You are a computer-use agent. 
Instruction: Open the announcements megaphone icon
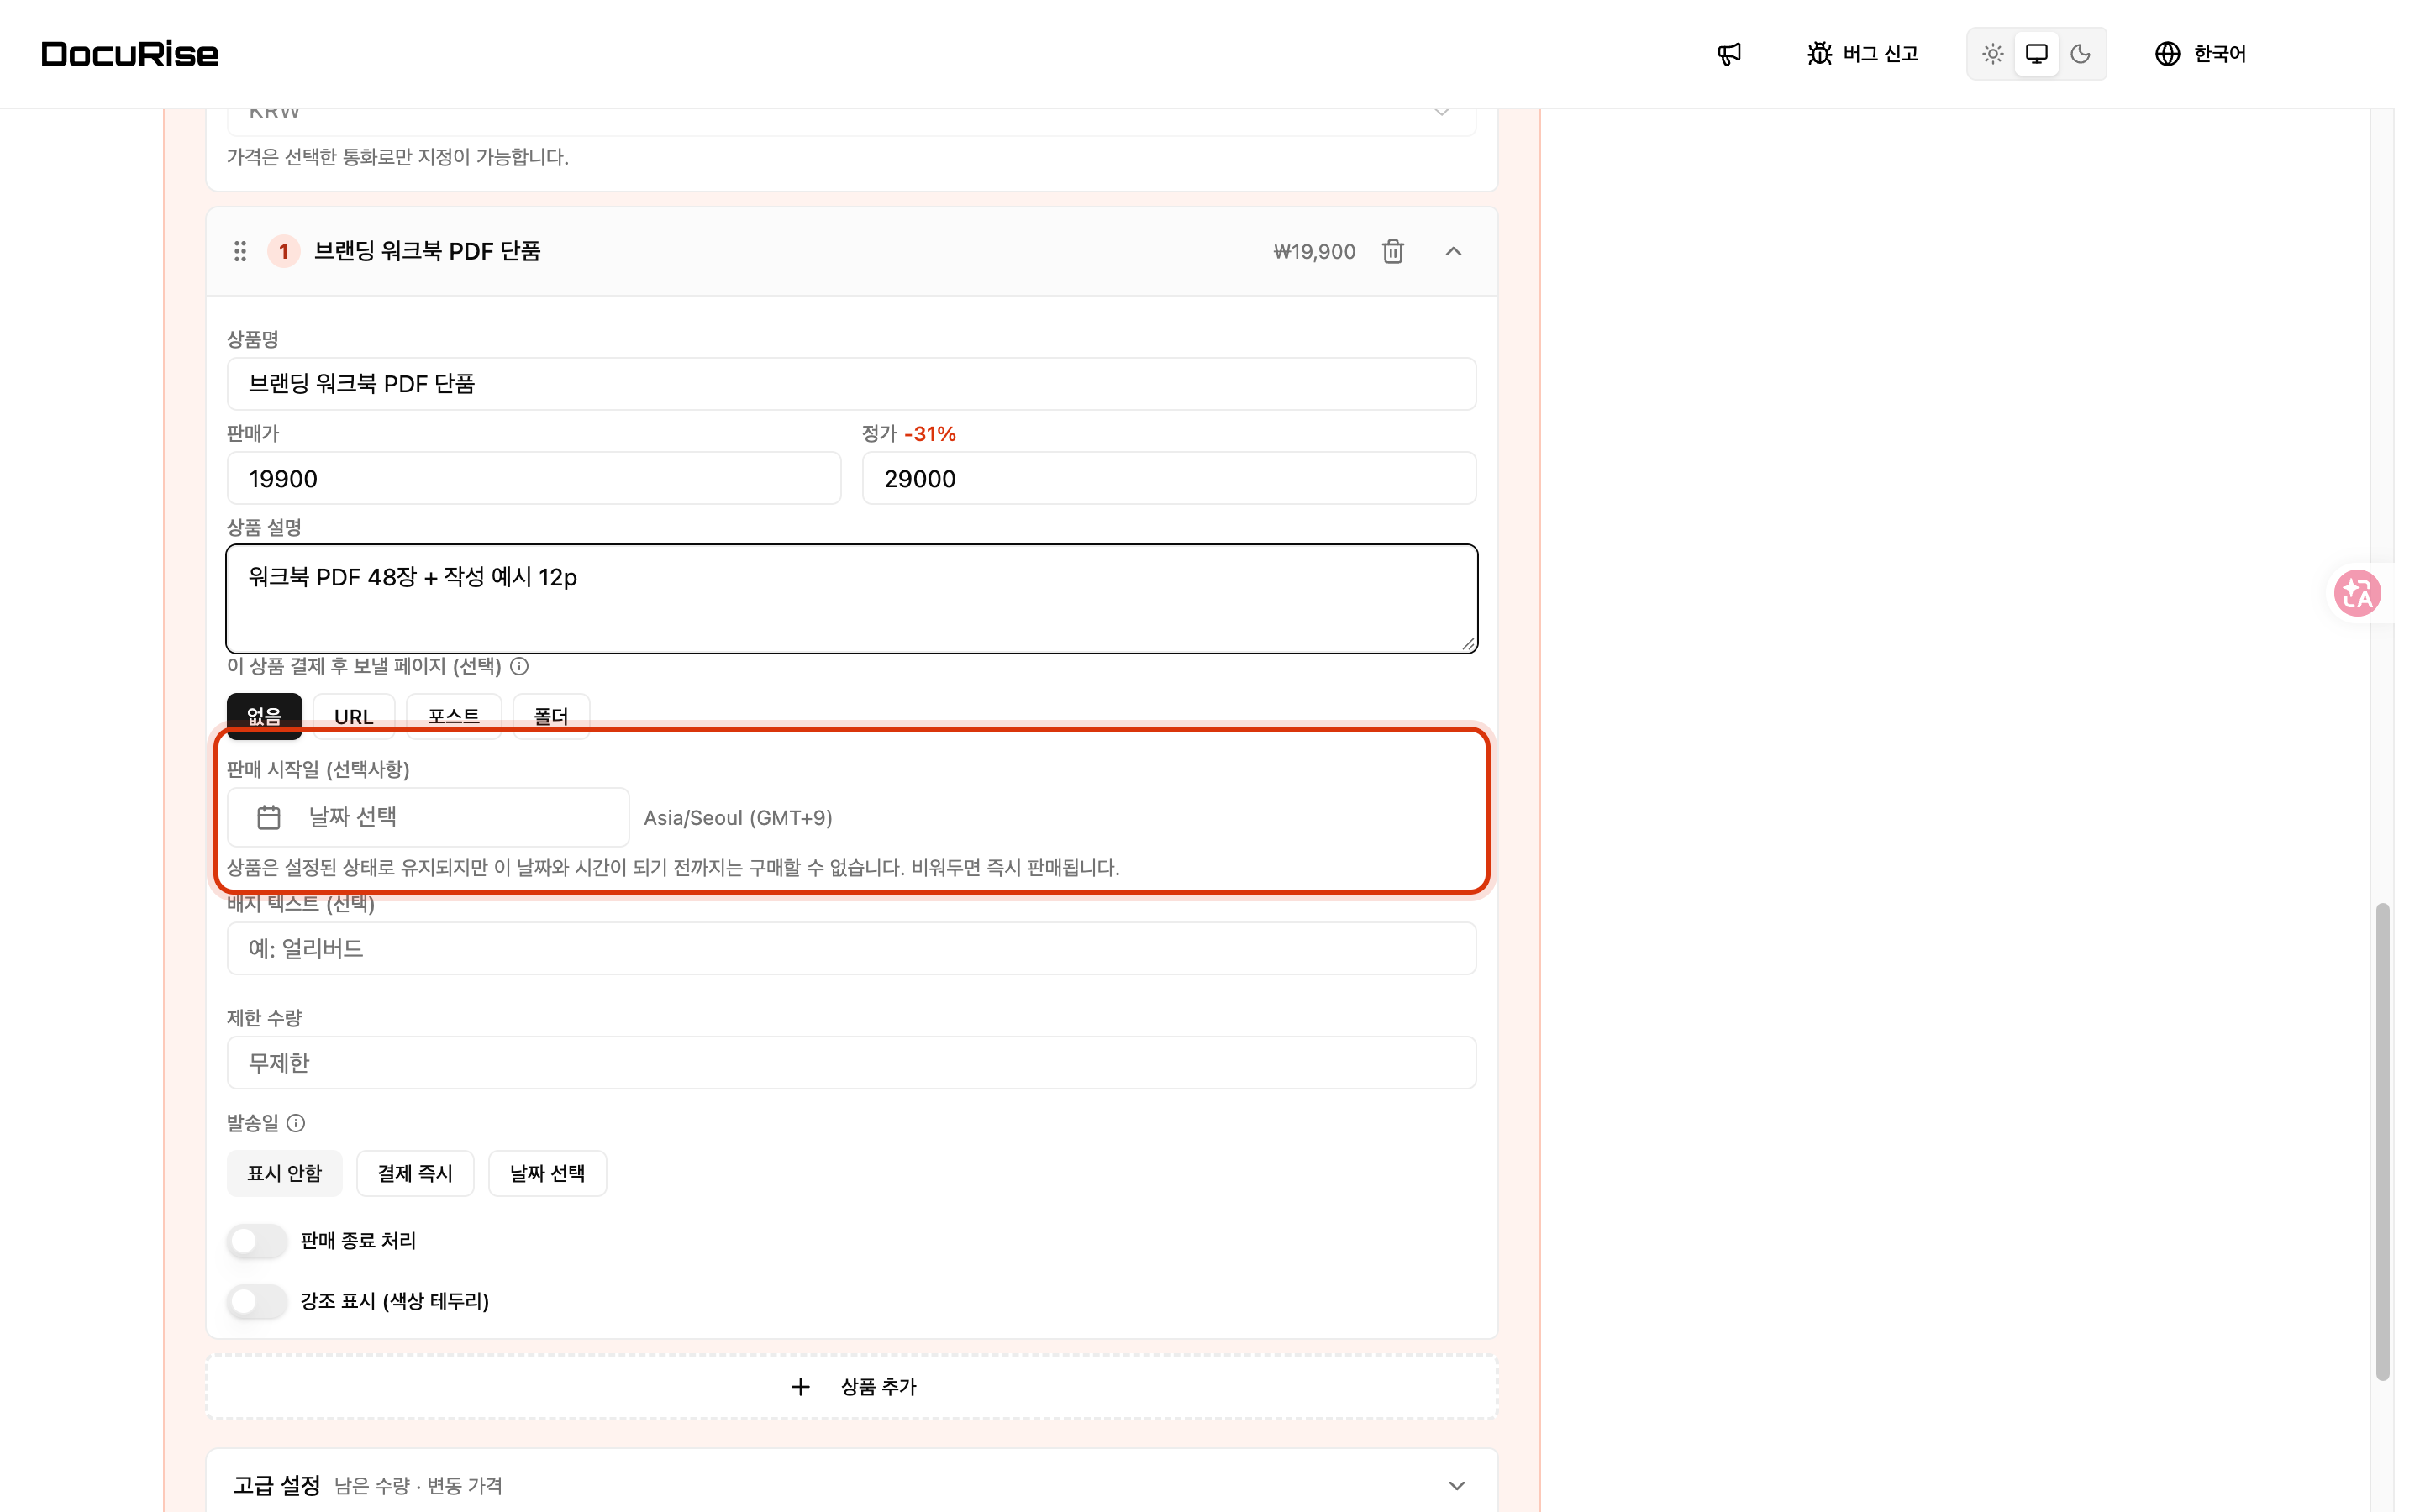pos(1729,54)
